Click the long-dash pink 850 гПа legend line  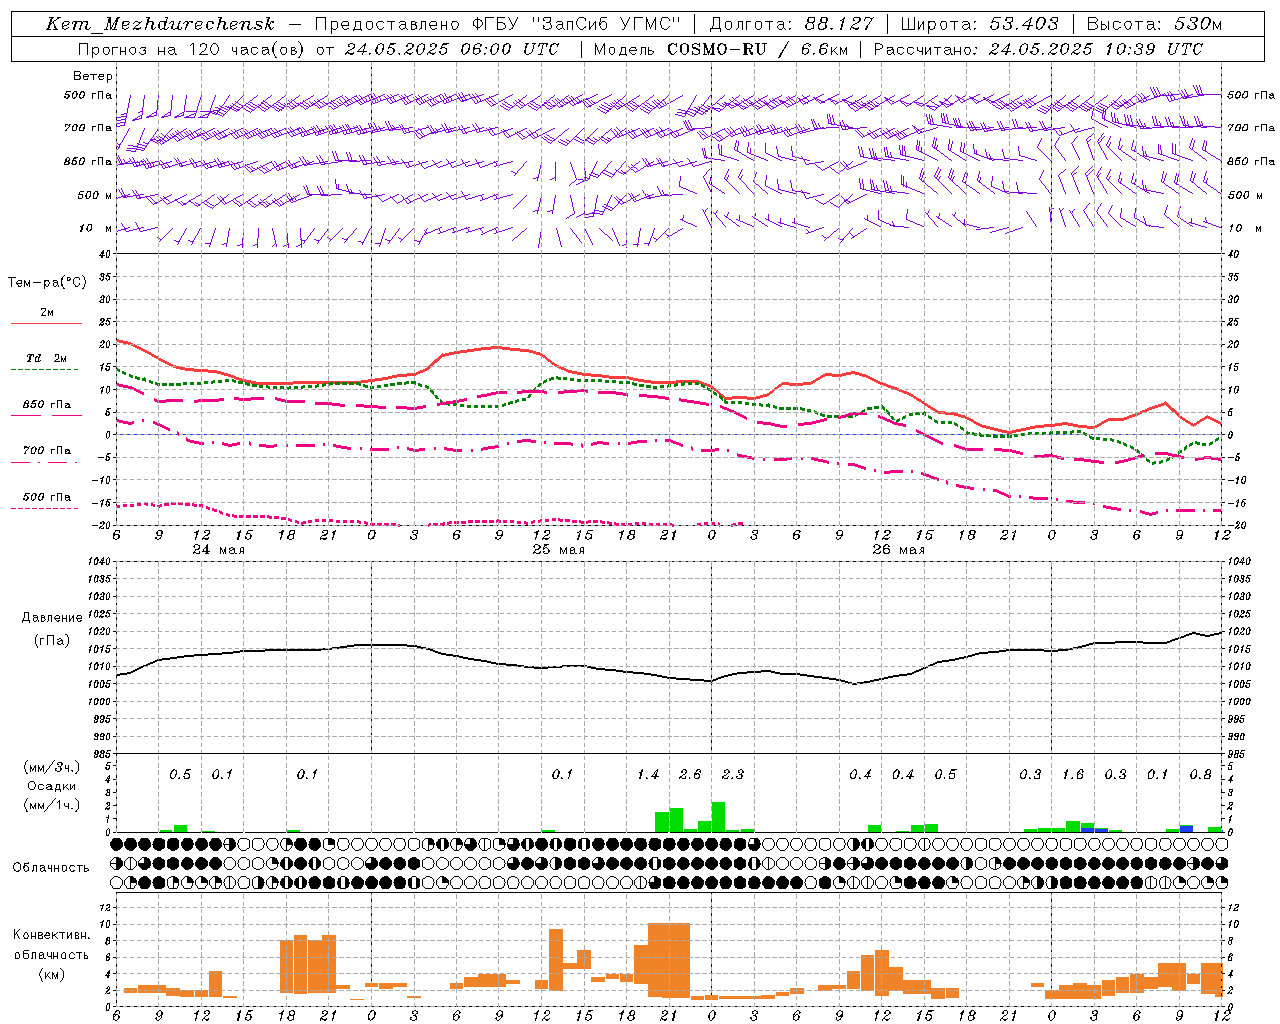point(46,415)
